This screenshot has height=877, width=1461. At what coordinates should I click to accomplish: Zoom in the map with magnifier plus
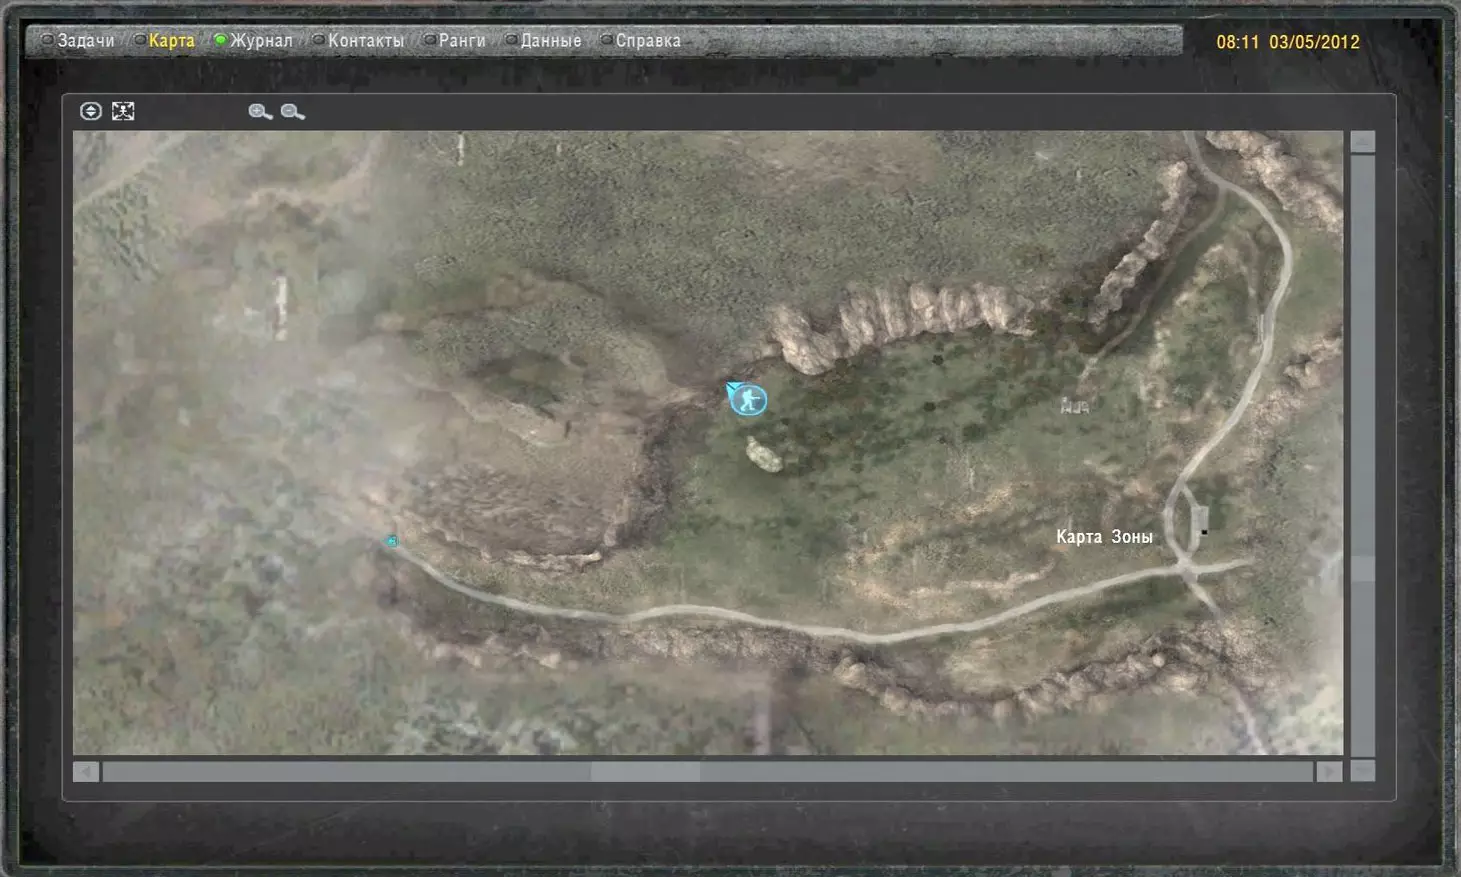[260, 112]
